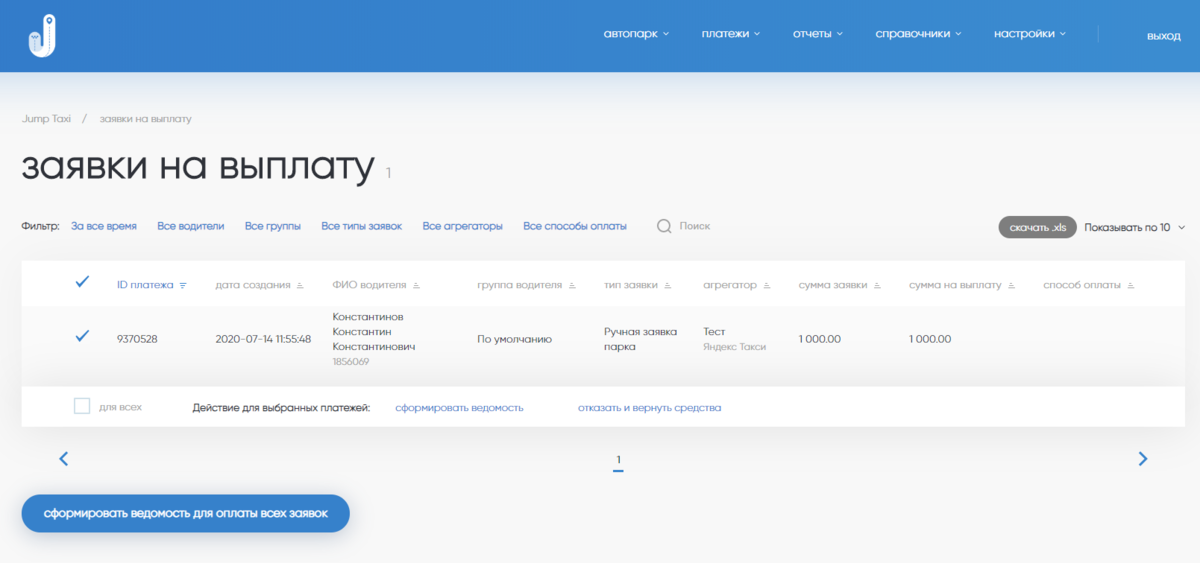Image resolution: width=1200 pixels, height=563 pixels.
Task: Go to previous page with left arrow
Action: tap(64, 459)
